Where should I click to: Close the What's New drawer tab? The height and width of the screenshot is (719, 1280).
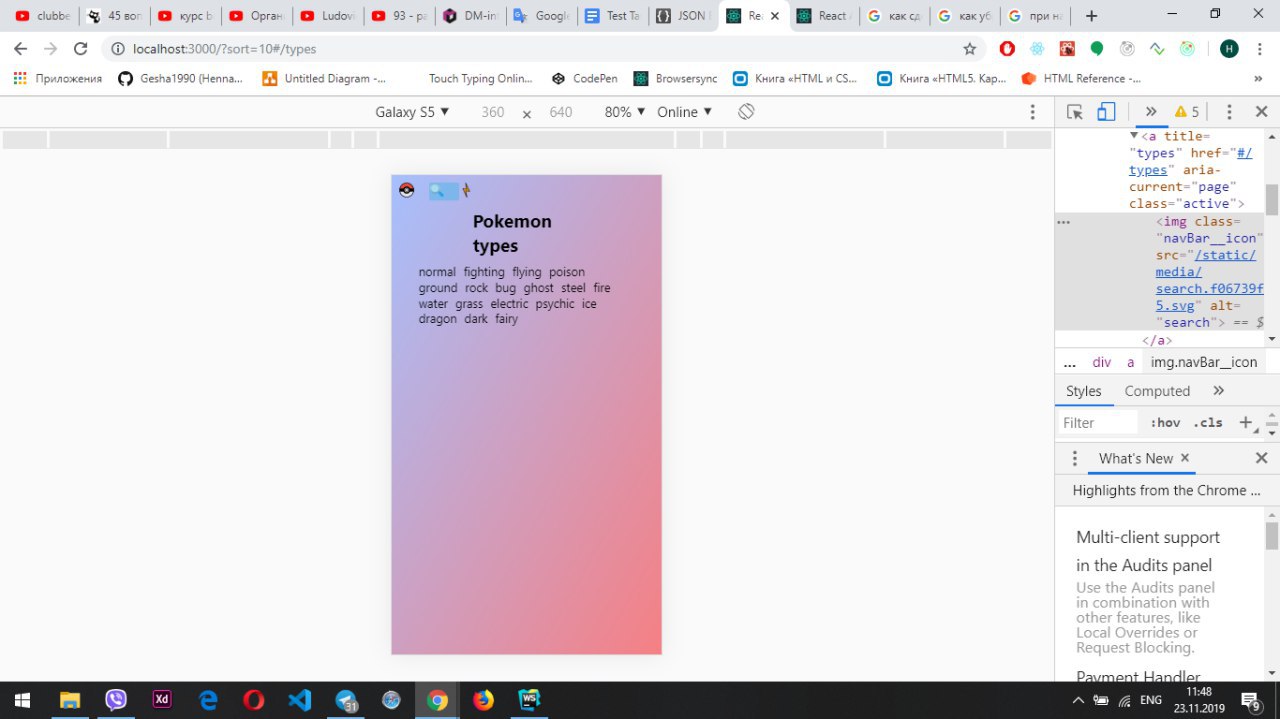click(x=1185, y=458)
